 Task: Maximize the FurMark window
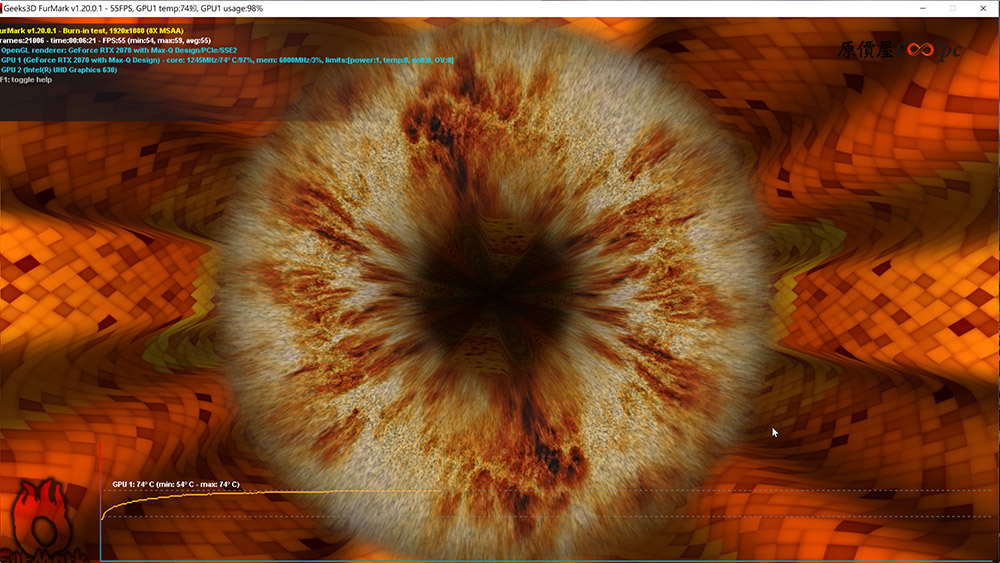click(x=953, y=8)
